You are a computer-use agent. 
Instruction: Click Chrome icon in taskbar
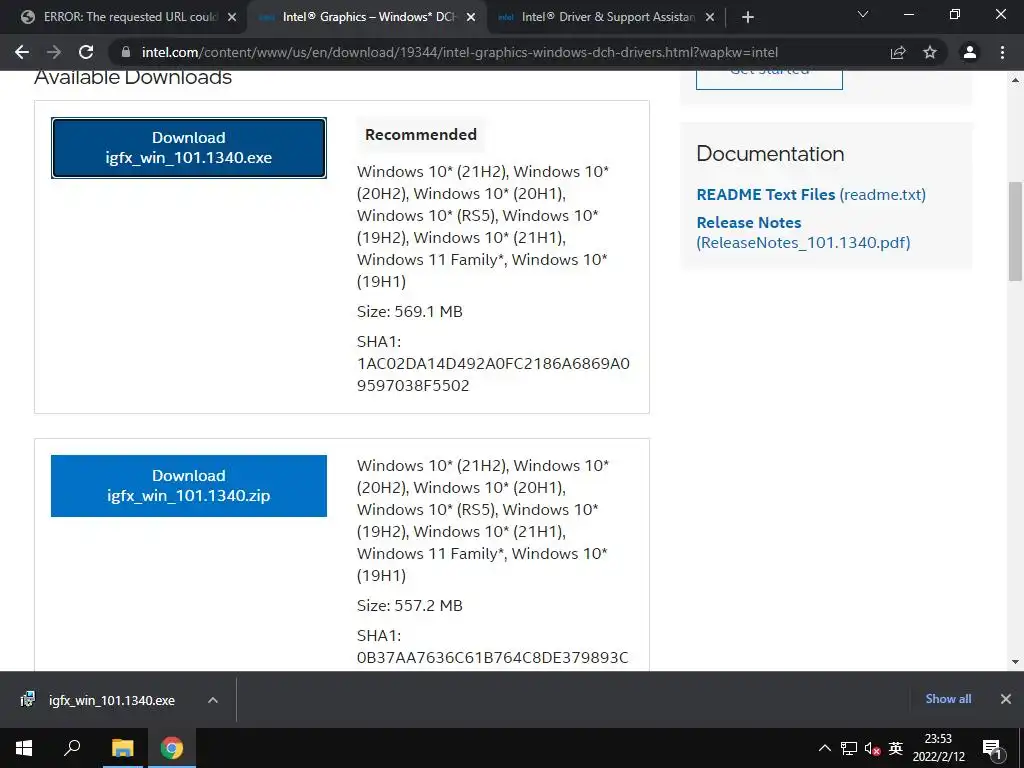click(x=172, y=748)
